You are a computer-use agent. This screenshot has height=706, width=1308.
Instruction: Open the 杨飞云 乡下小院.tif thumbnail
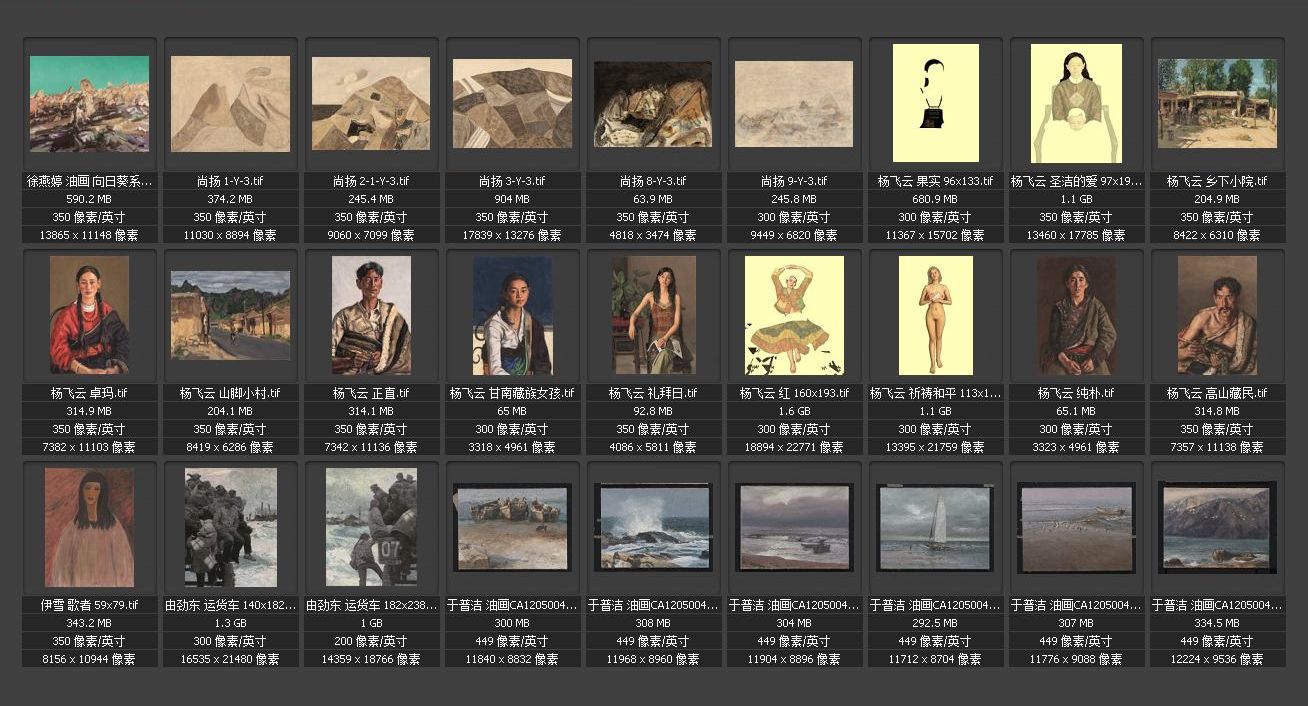click(1217, 103)
